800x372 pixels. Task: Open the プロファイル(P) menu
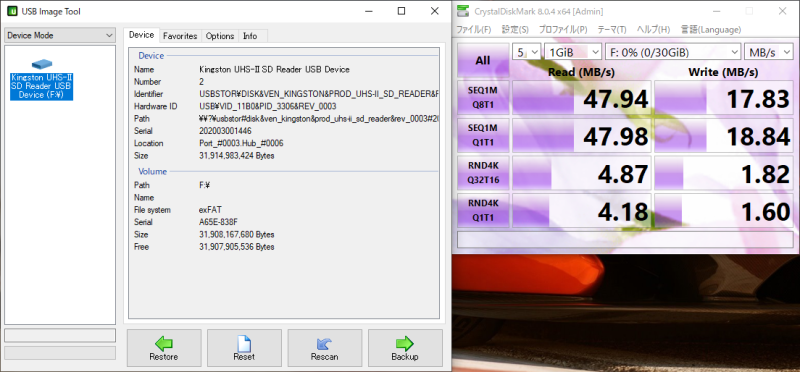563,30
